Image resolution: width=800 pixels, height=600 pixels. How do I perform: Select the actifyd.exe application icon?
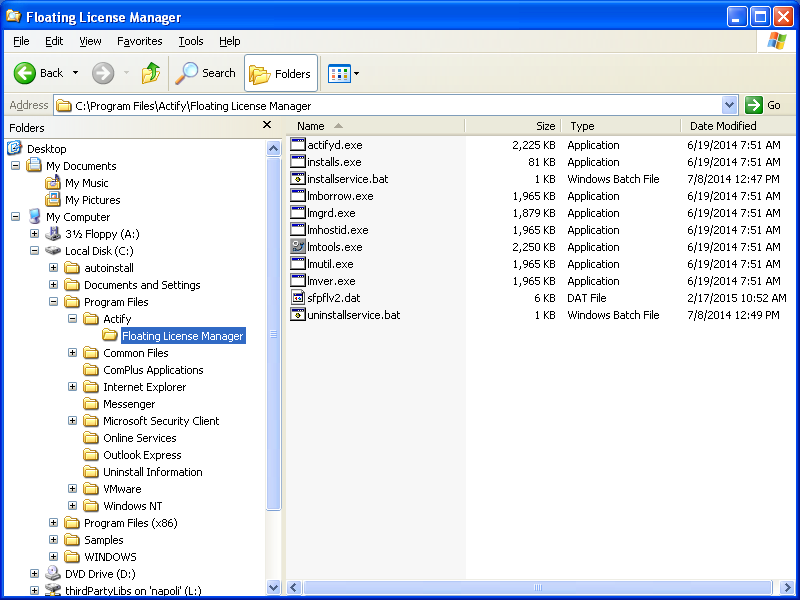tap(298, 145)
